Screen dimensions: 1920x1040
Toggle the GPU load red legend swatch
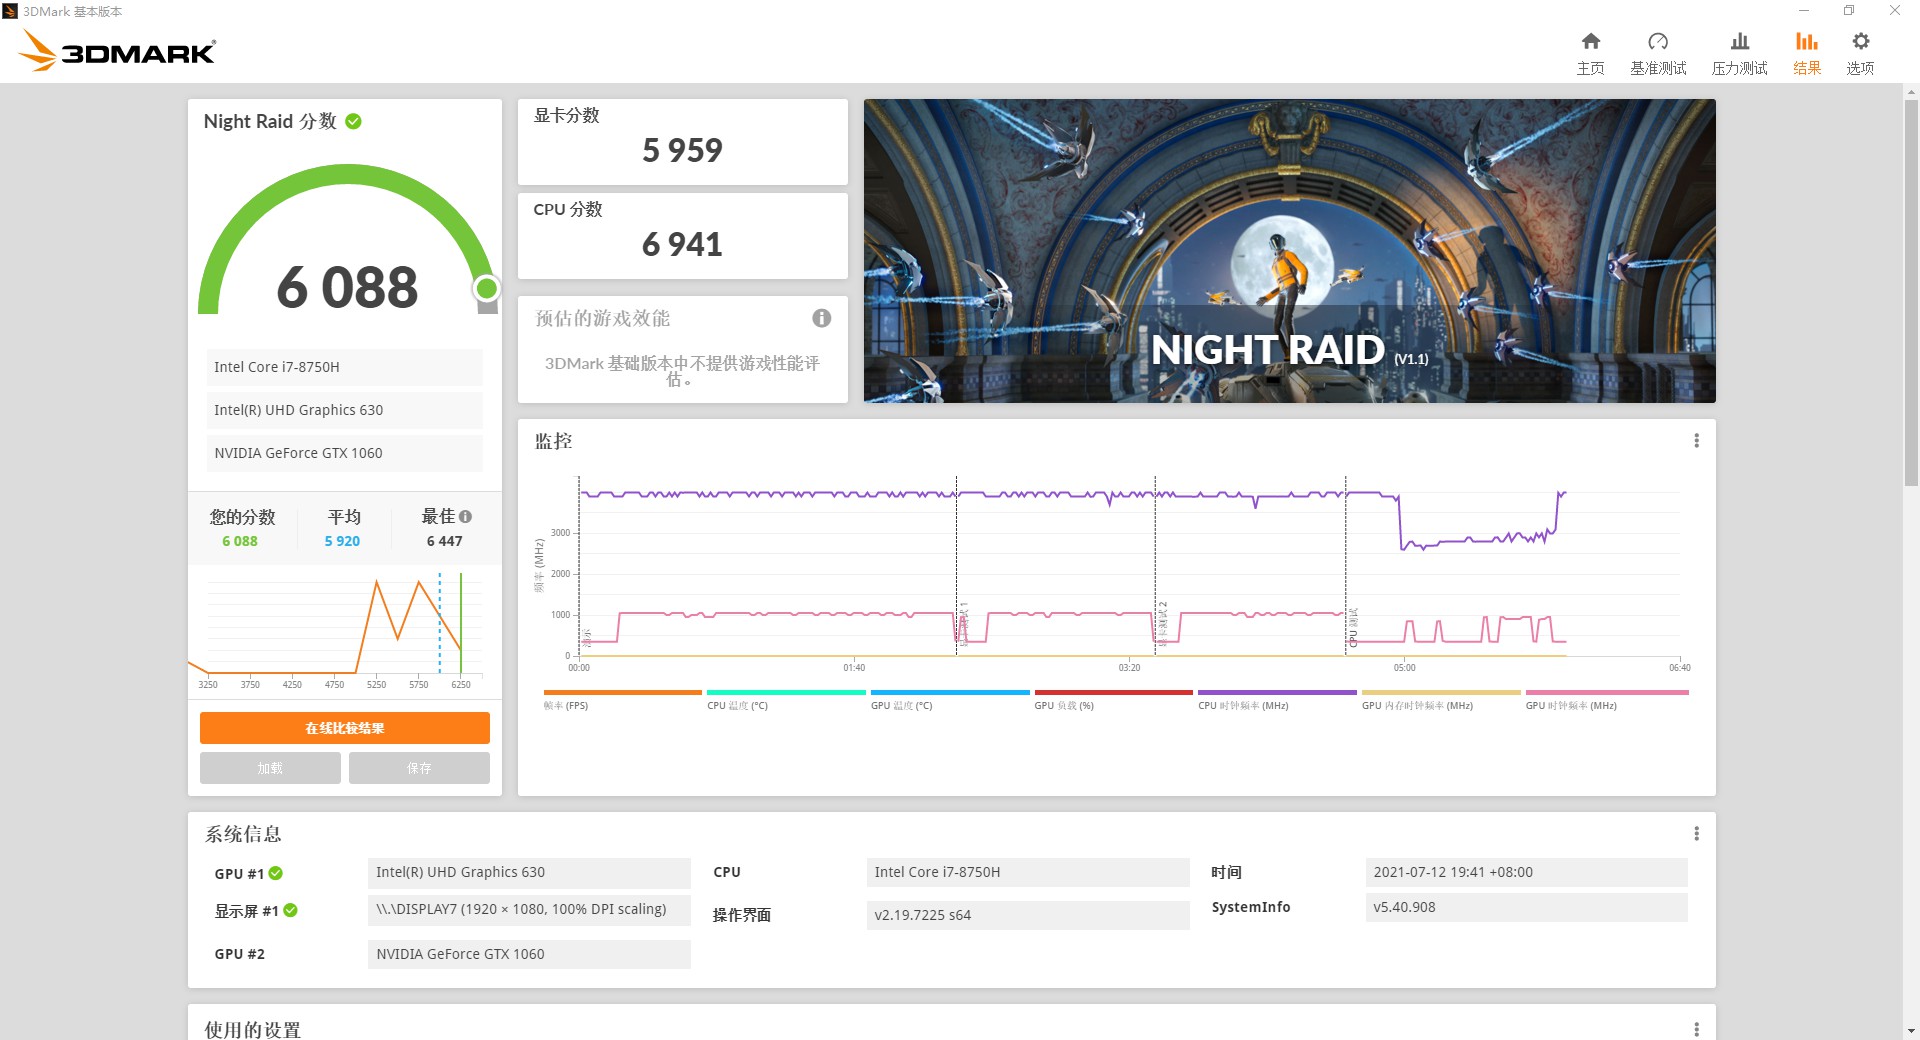(x=1113, y=692)
